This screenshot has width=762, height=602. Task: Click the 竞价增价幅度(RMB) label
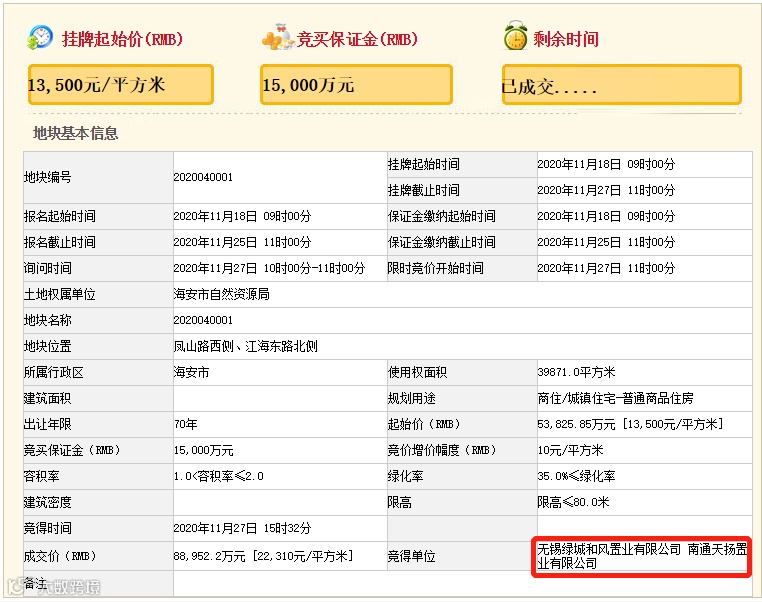[x=442, y=450]
